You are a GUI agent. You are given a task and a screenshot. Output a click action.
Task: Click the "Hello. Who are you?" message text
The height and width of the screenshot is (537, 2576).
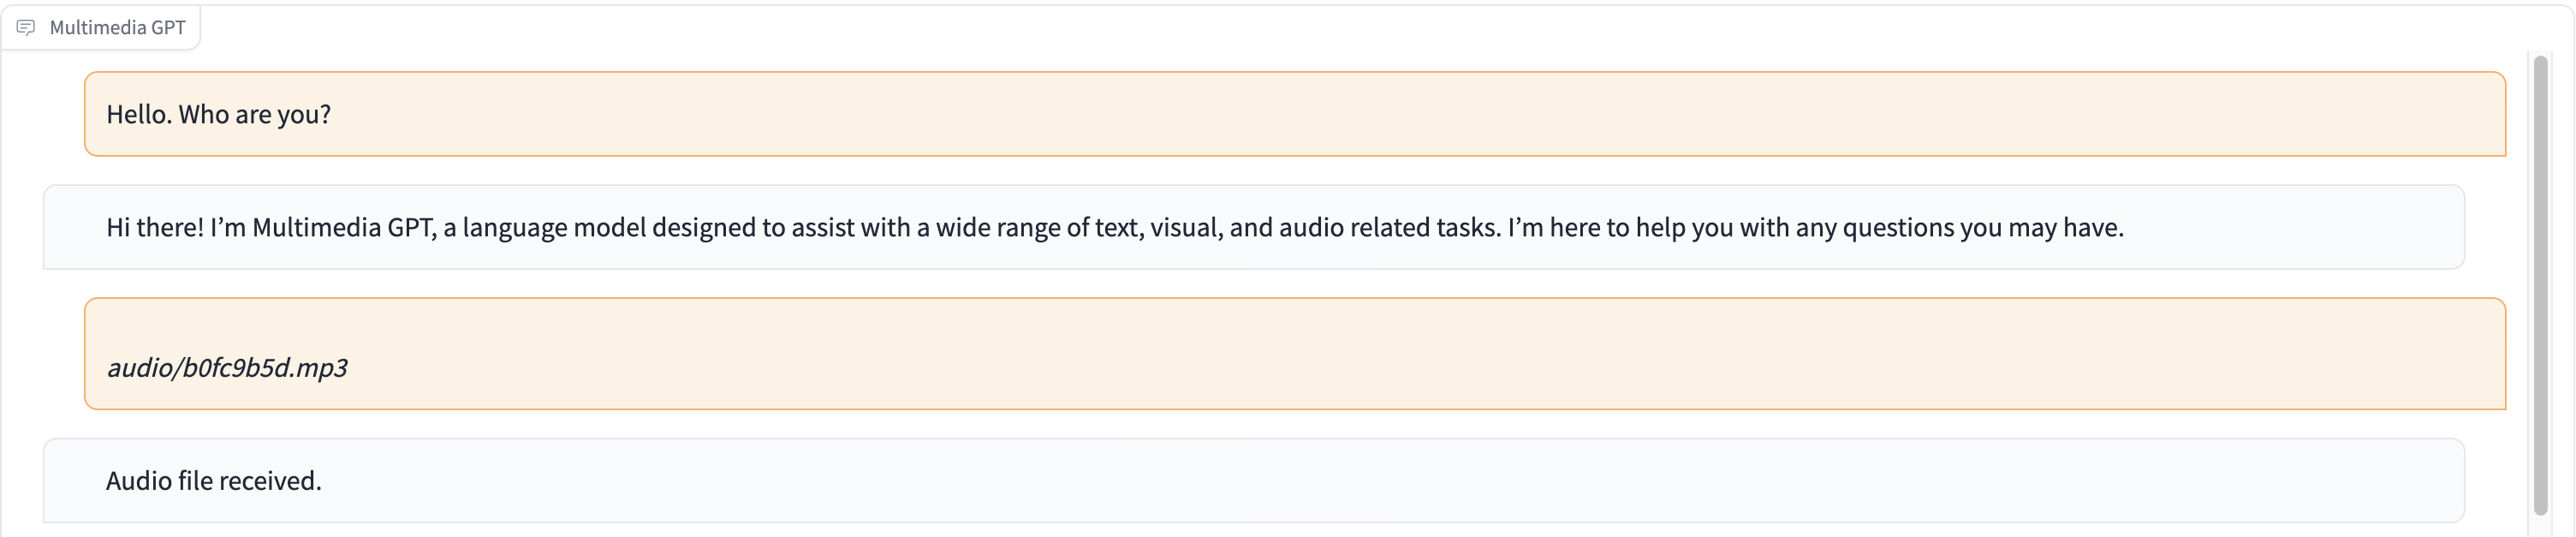[218, 114]
